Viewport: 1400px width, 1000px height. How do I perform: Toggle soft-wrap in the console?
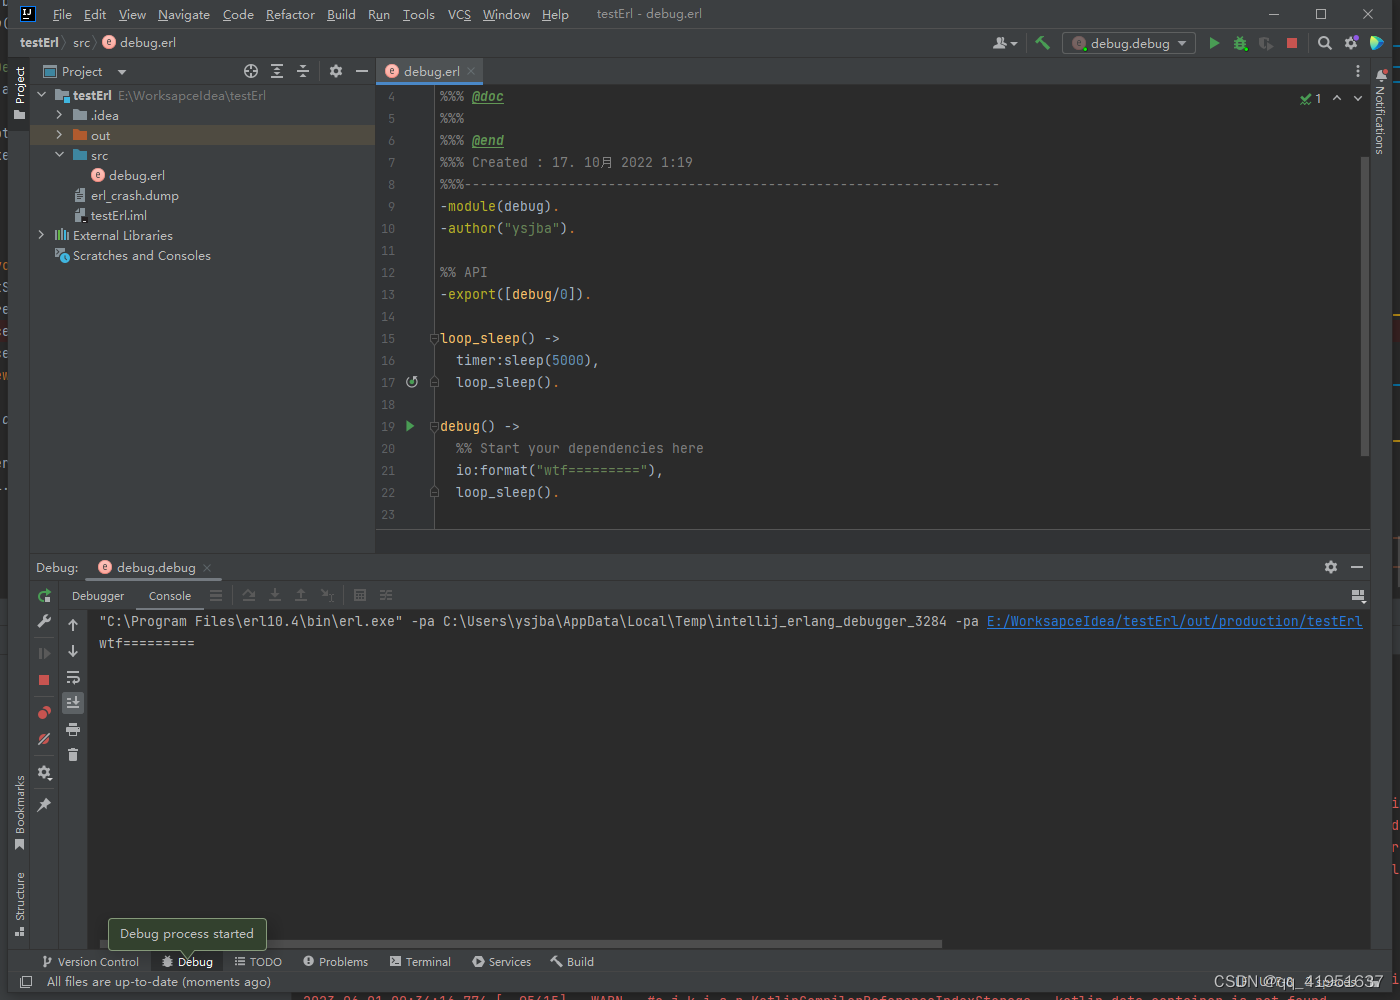point(73,677)
